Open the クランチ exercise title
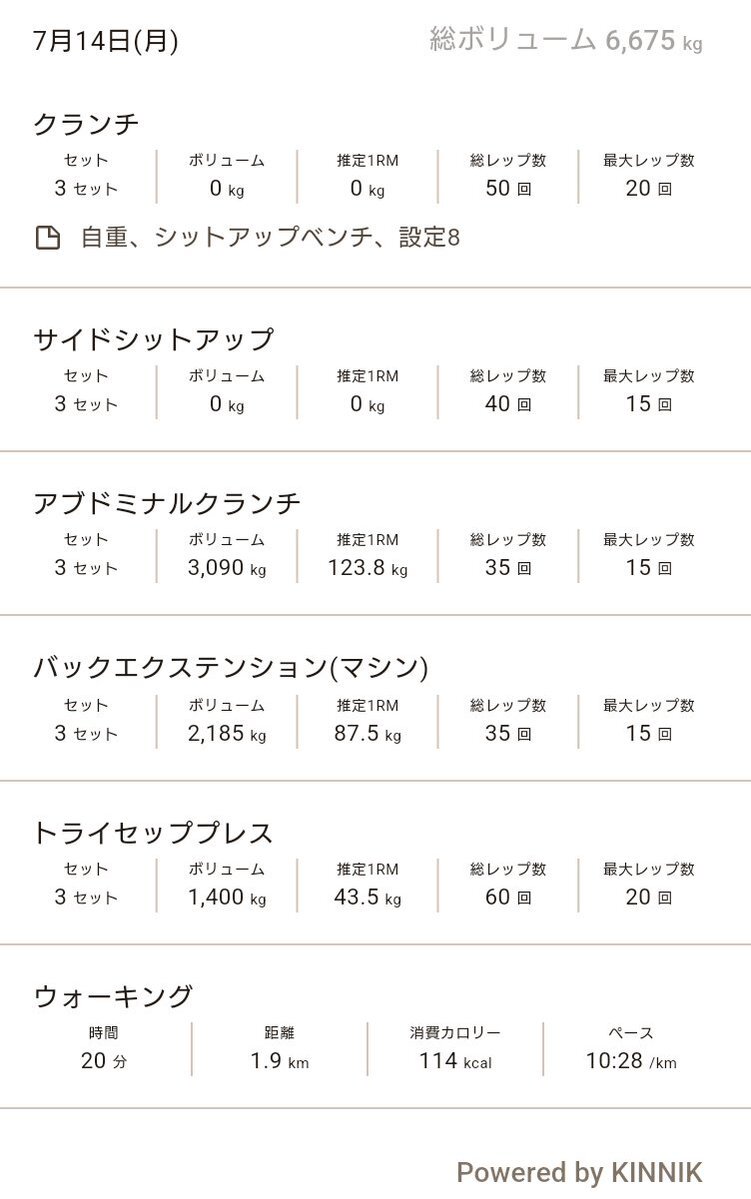Viewport: 751px width, 1199px height. 86,124
